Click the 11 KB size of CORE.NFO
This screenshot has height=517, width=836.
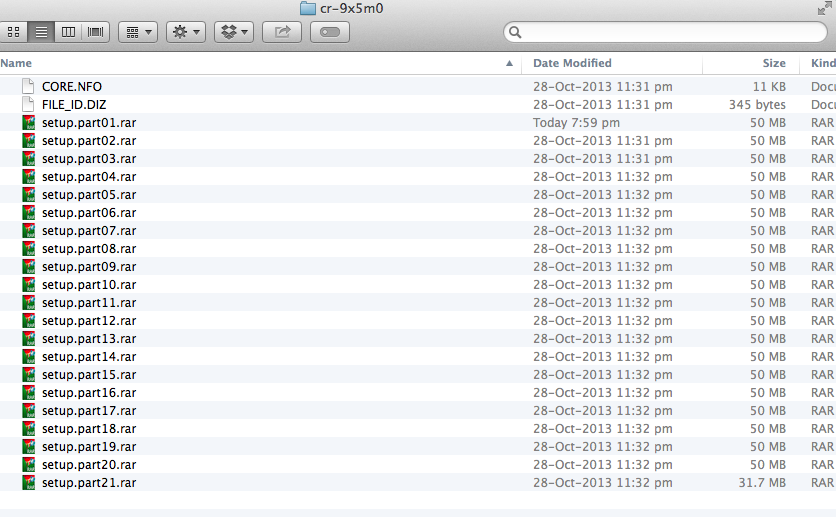(x=769, y=86)
